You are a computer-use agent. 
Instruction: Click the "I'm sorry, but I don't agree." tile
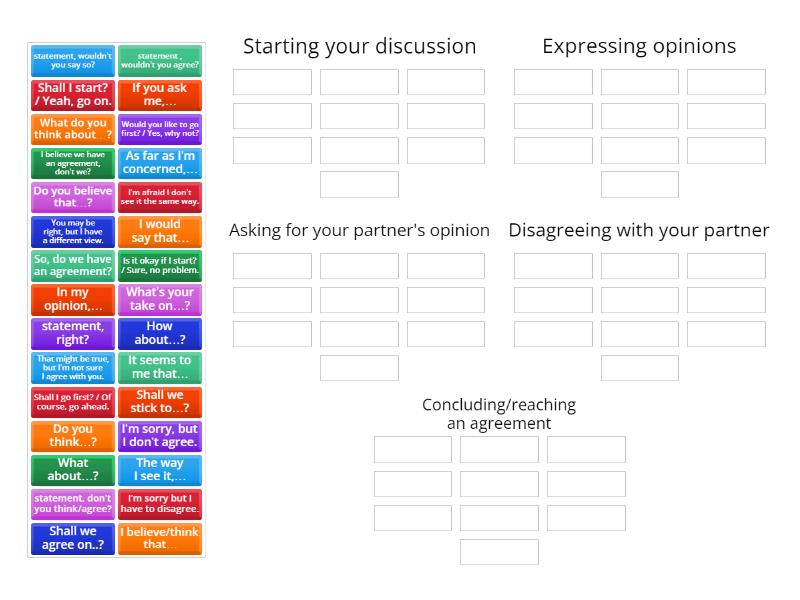[160, 436]
